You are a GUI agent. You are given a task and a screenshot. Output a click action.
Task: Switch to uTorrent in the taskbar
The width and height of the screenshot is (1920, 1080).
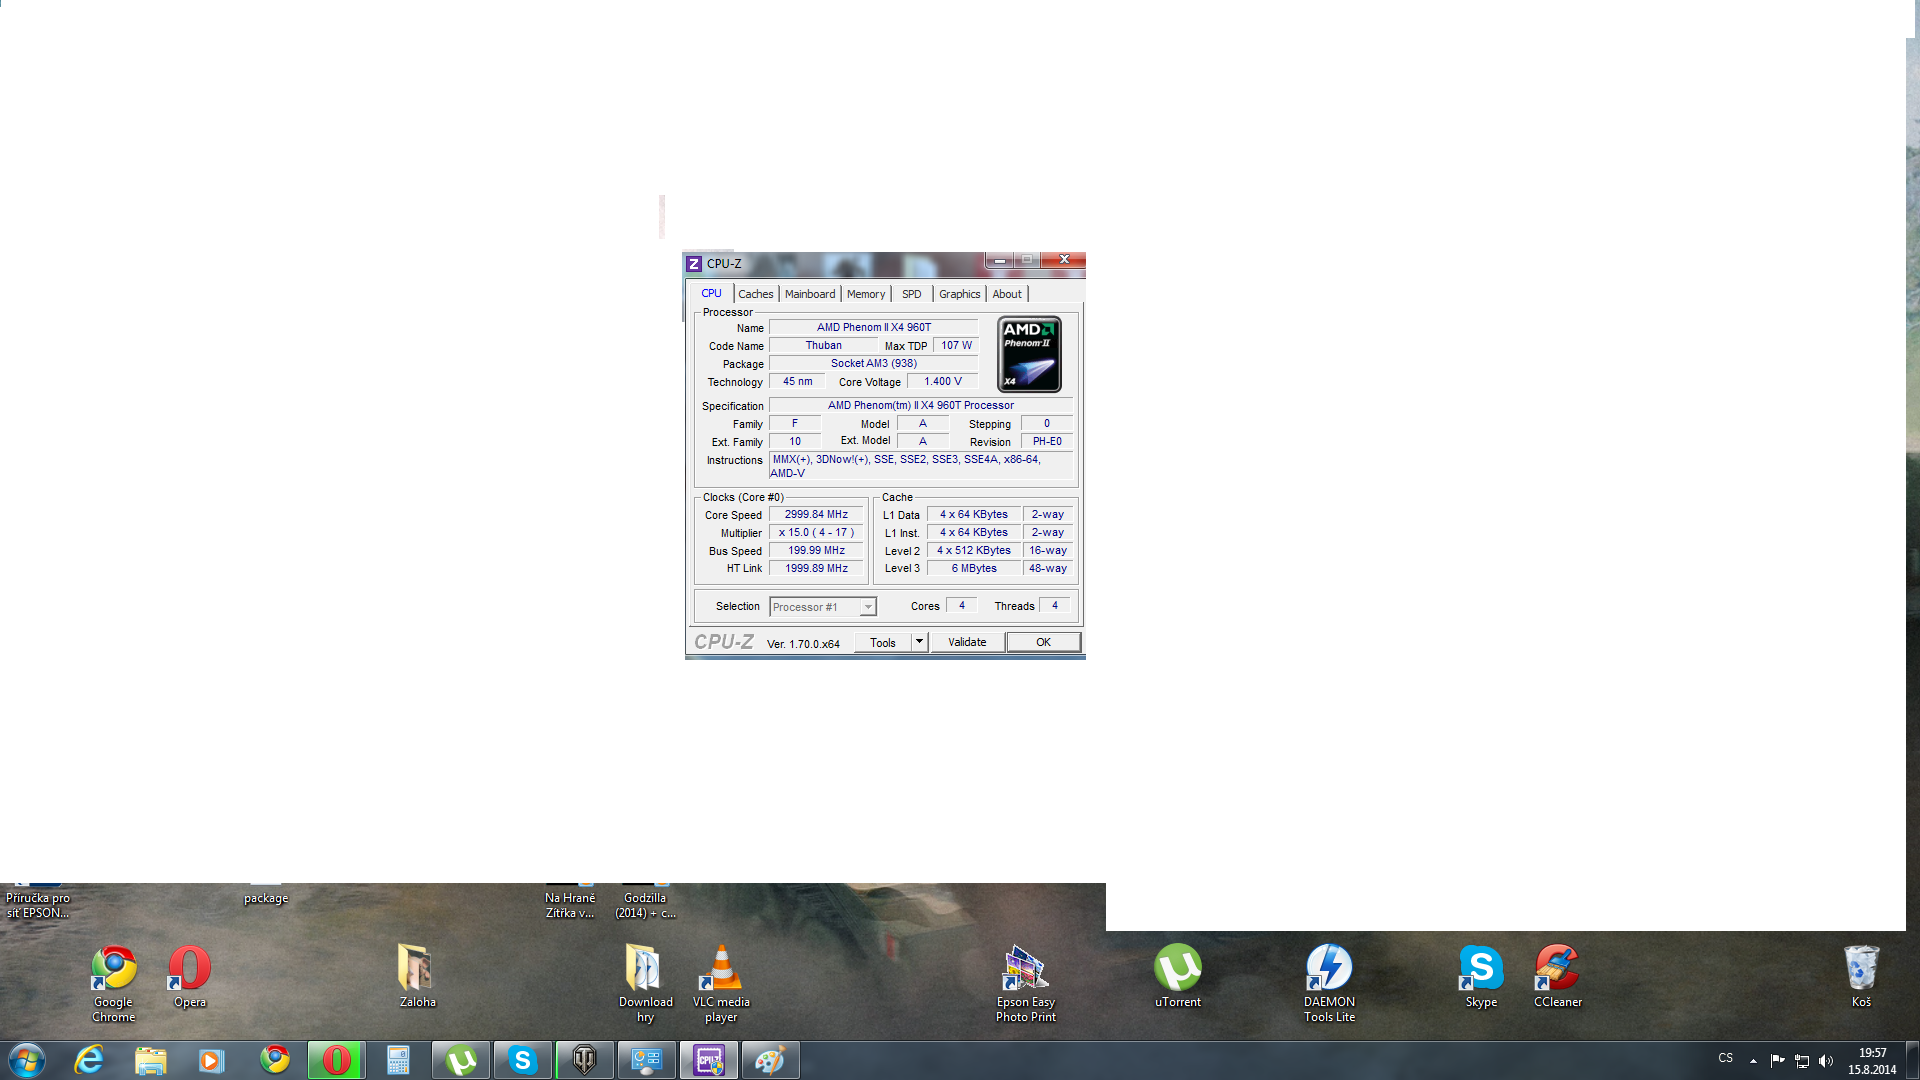(x=460, y=1060)
